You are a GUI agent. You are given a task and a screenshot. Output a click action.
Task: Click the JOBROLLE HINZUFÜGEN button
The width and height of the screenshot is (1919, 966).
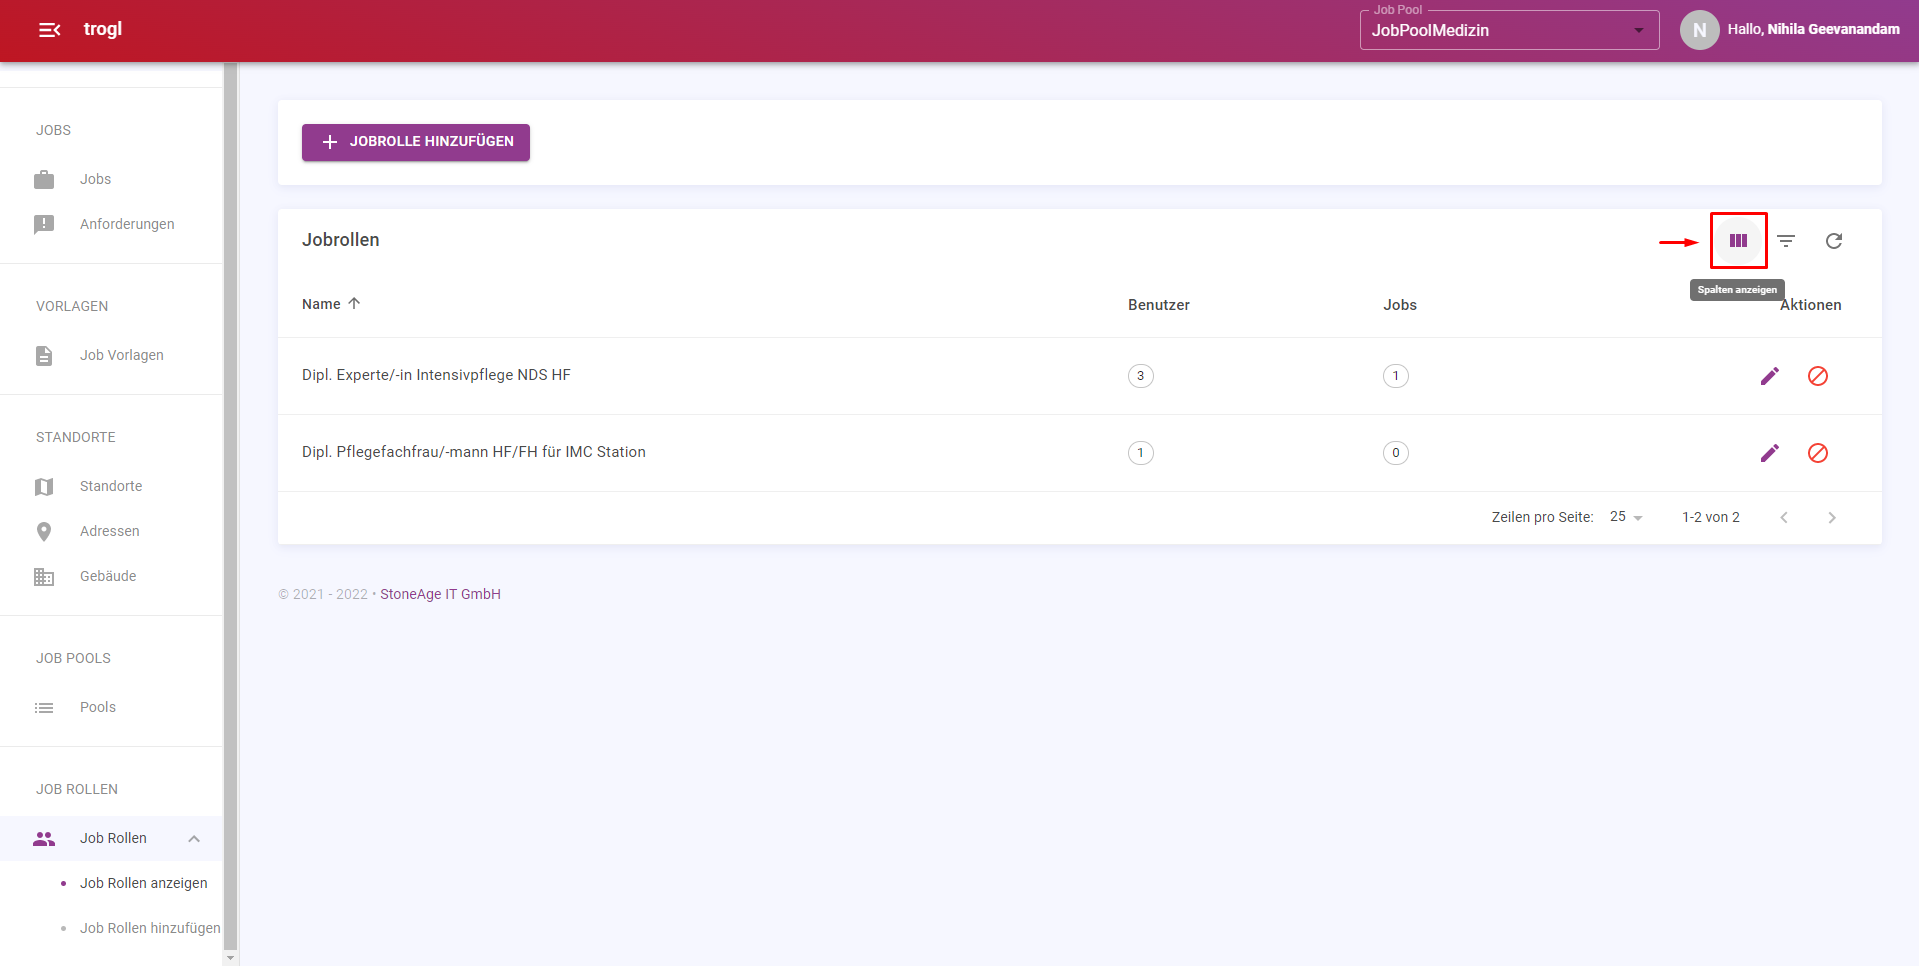coord(416,142)
